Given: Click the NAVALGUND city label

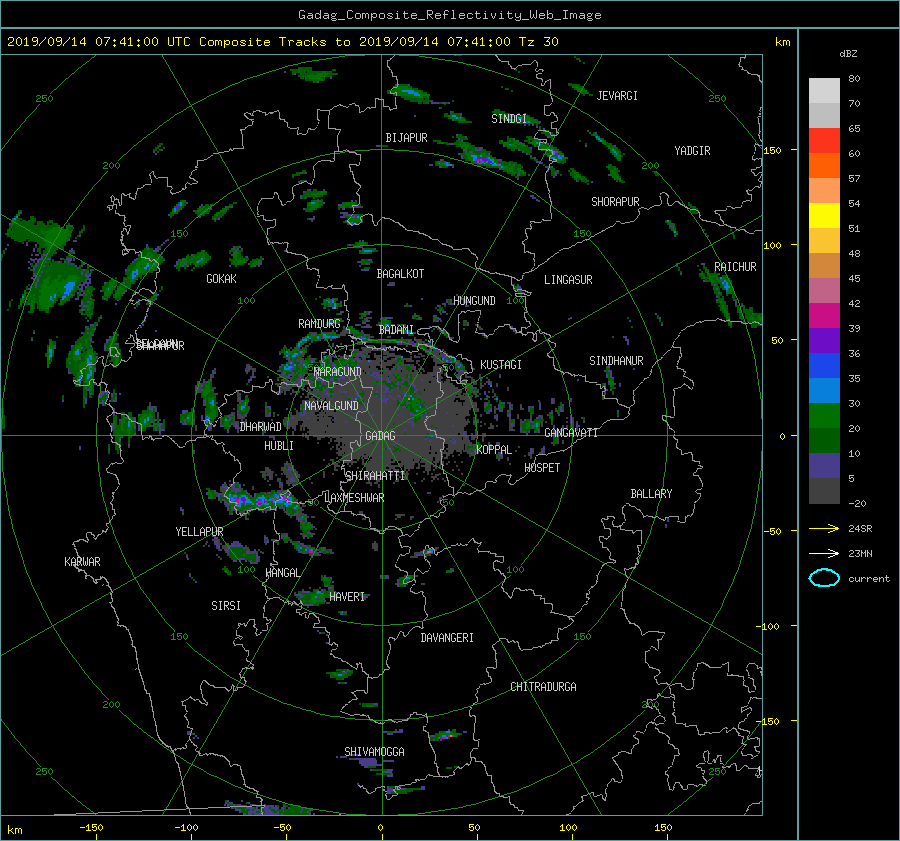Looking at the screenshot, I should click(x=331, y=406).
